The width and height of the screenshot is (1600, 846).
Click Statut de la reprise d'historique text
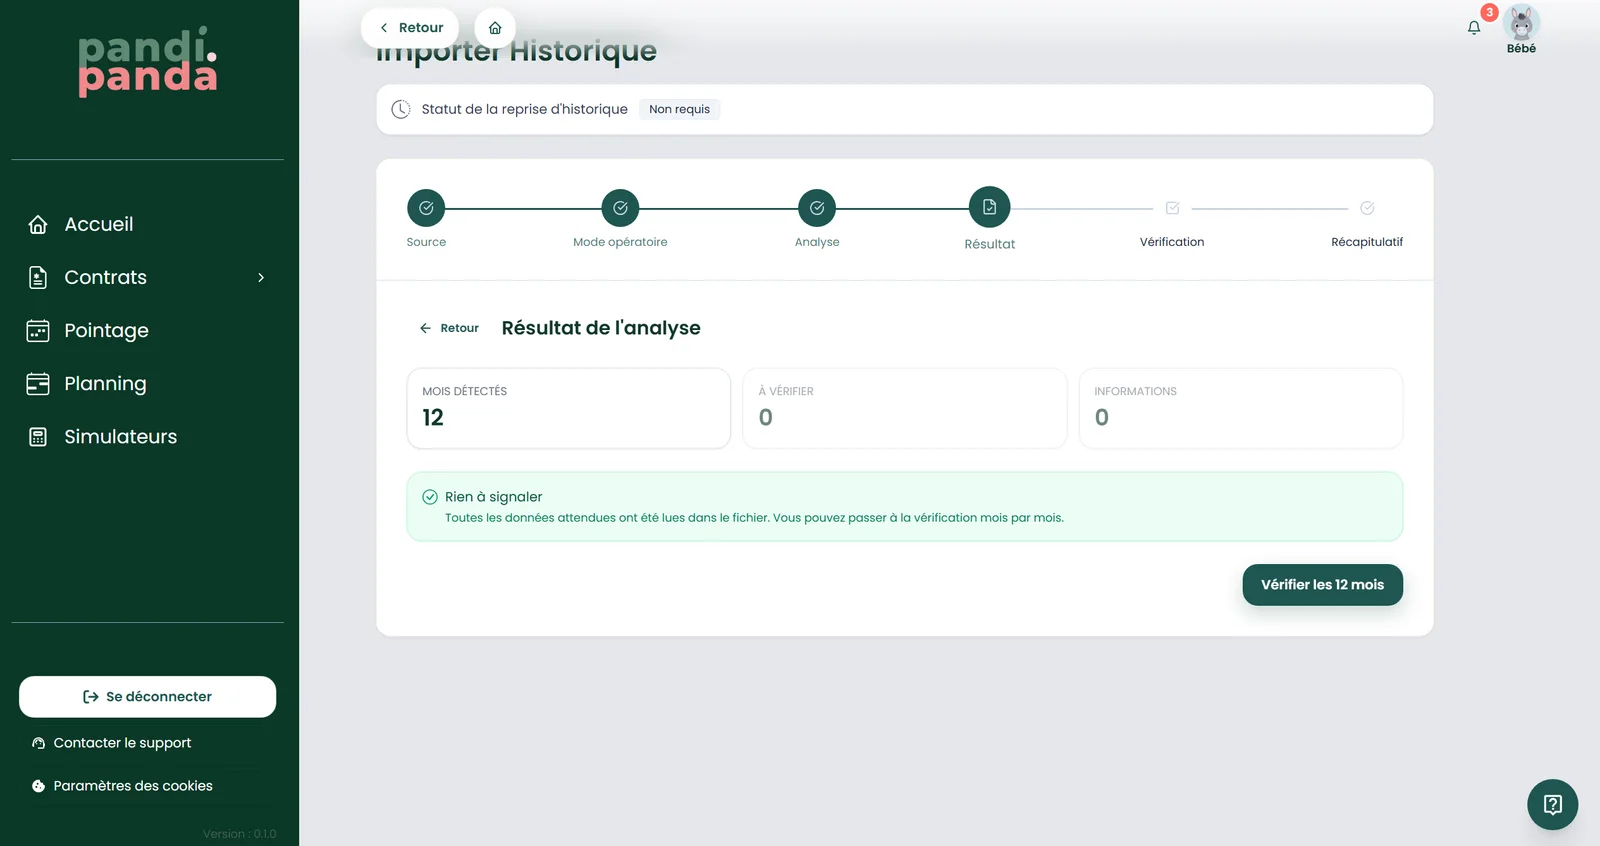click(x=525, y=109)
